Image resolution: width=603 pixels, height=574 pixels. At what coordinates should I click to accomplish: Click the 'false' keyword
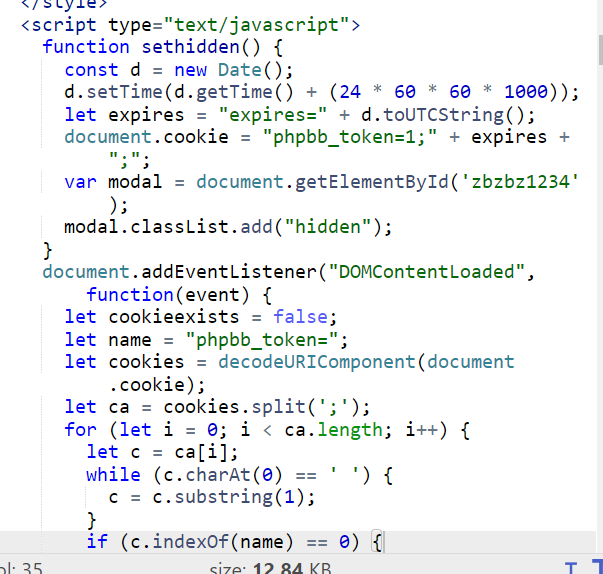click(300, 317)
